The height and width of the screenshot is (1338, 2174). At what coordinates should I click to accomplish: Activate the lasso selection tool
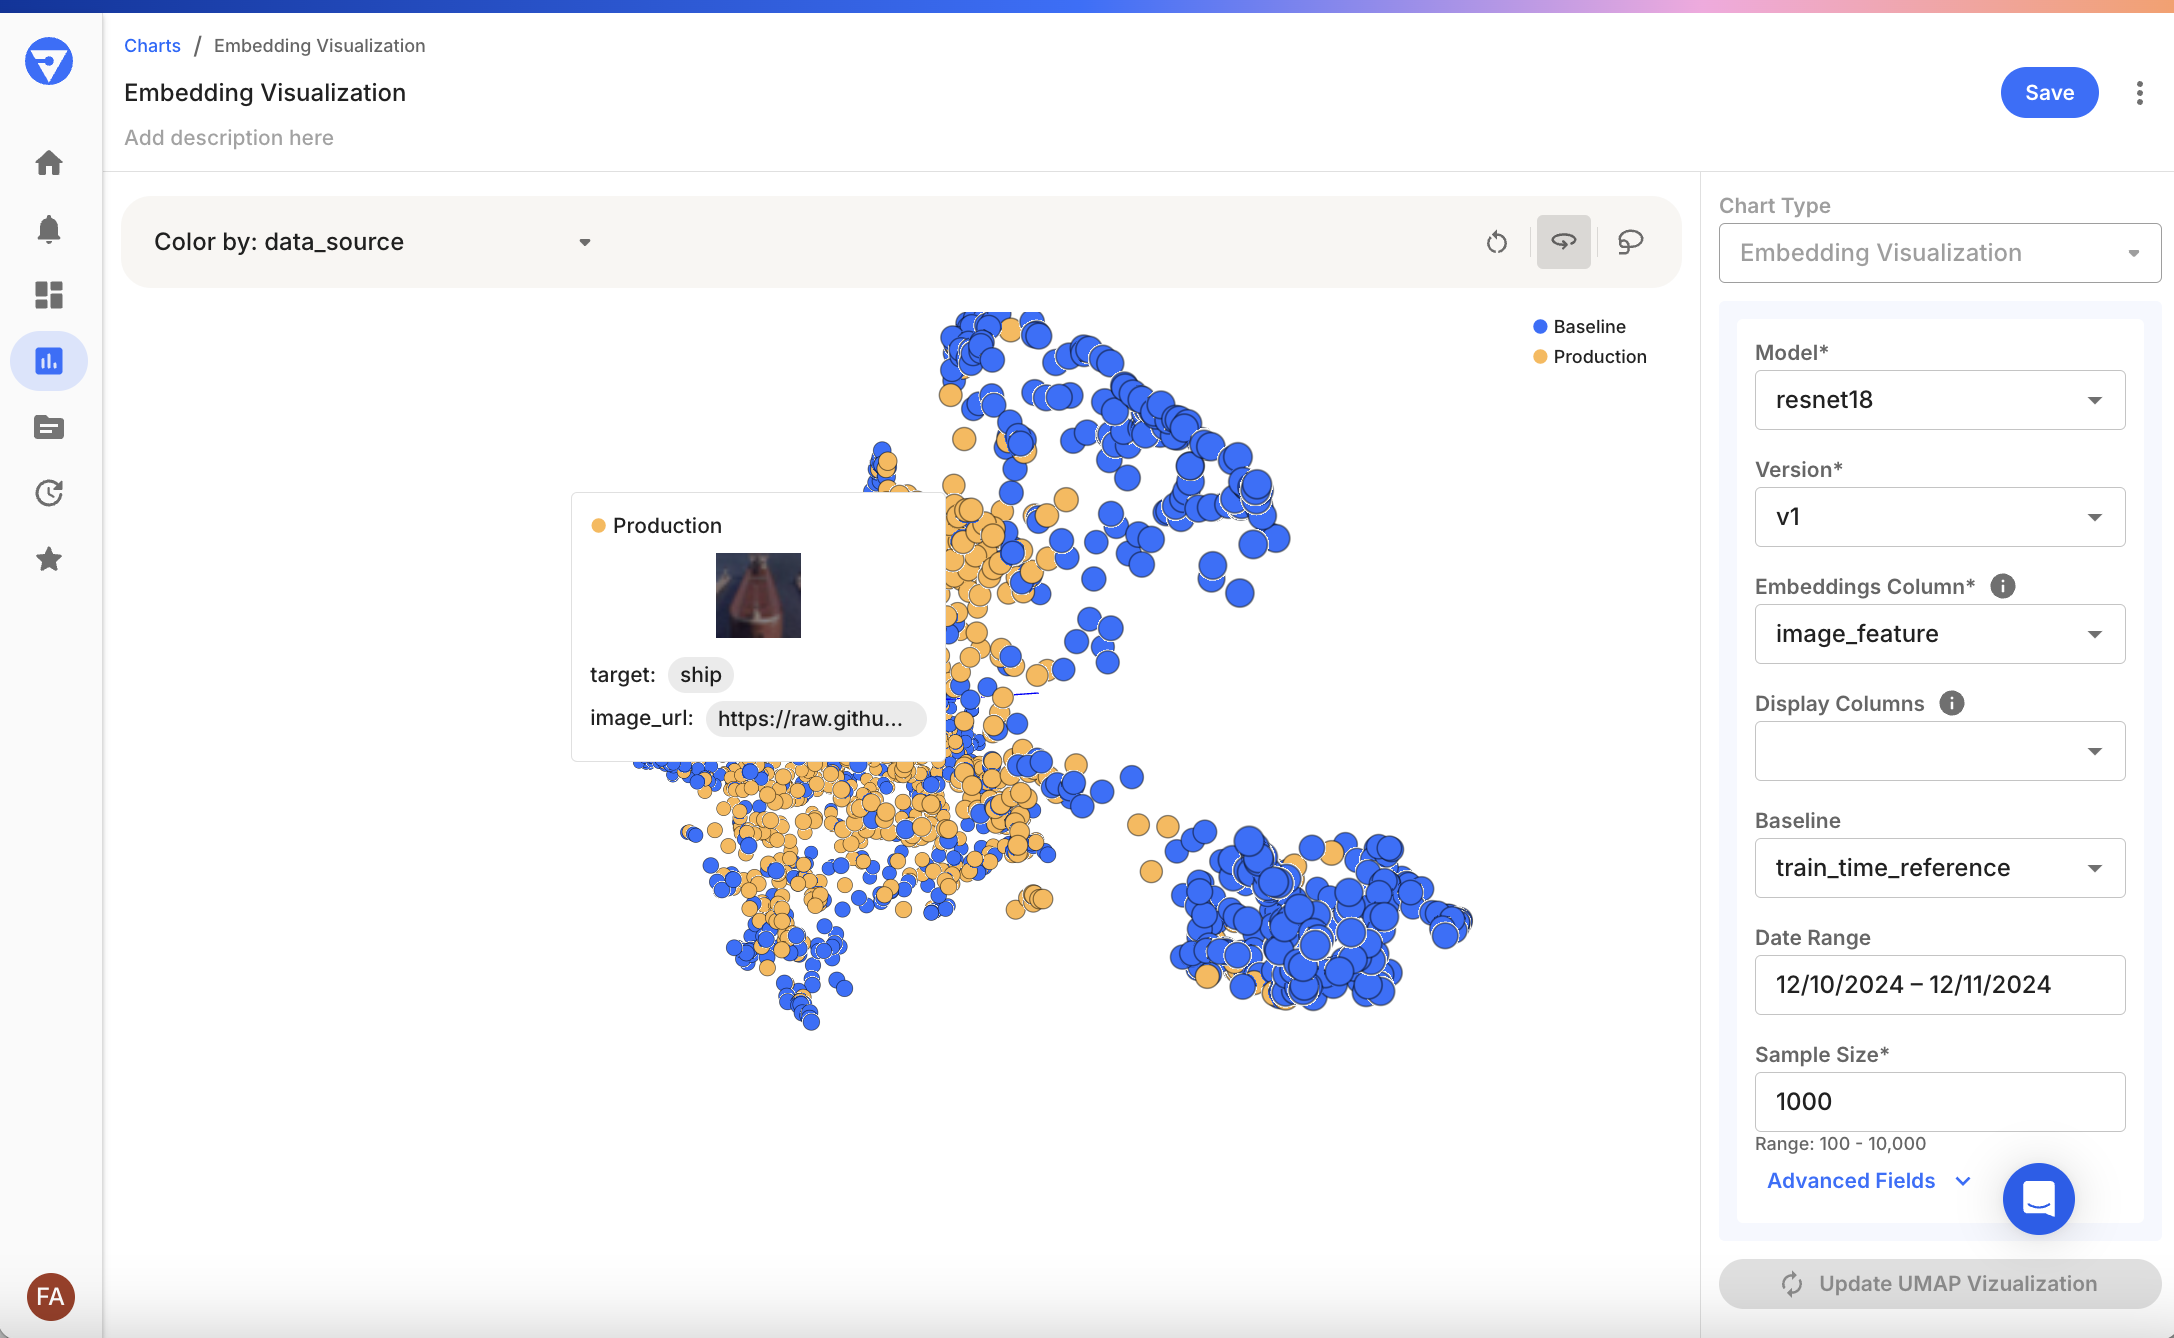click(1630, 241)
